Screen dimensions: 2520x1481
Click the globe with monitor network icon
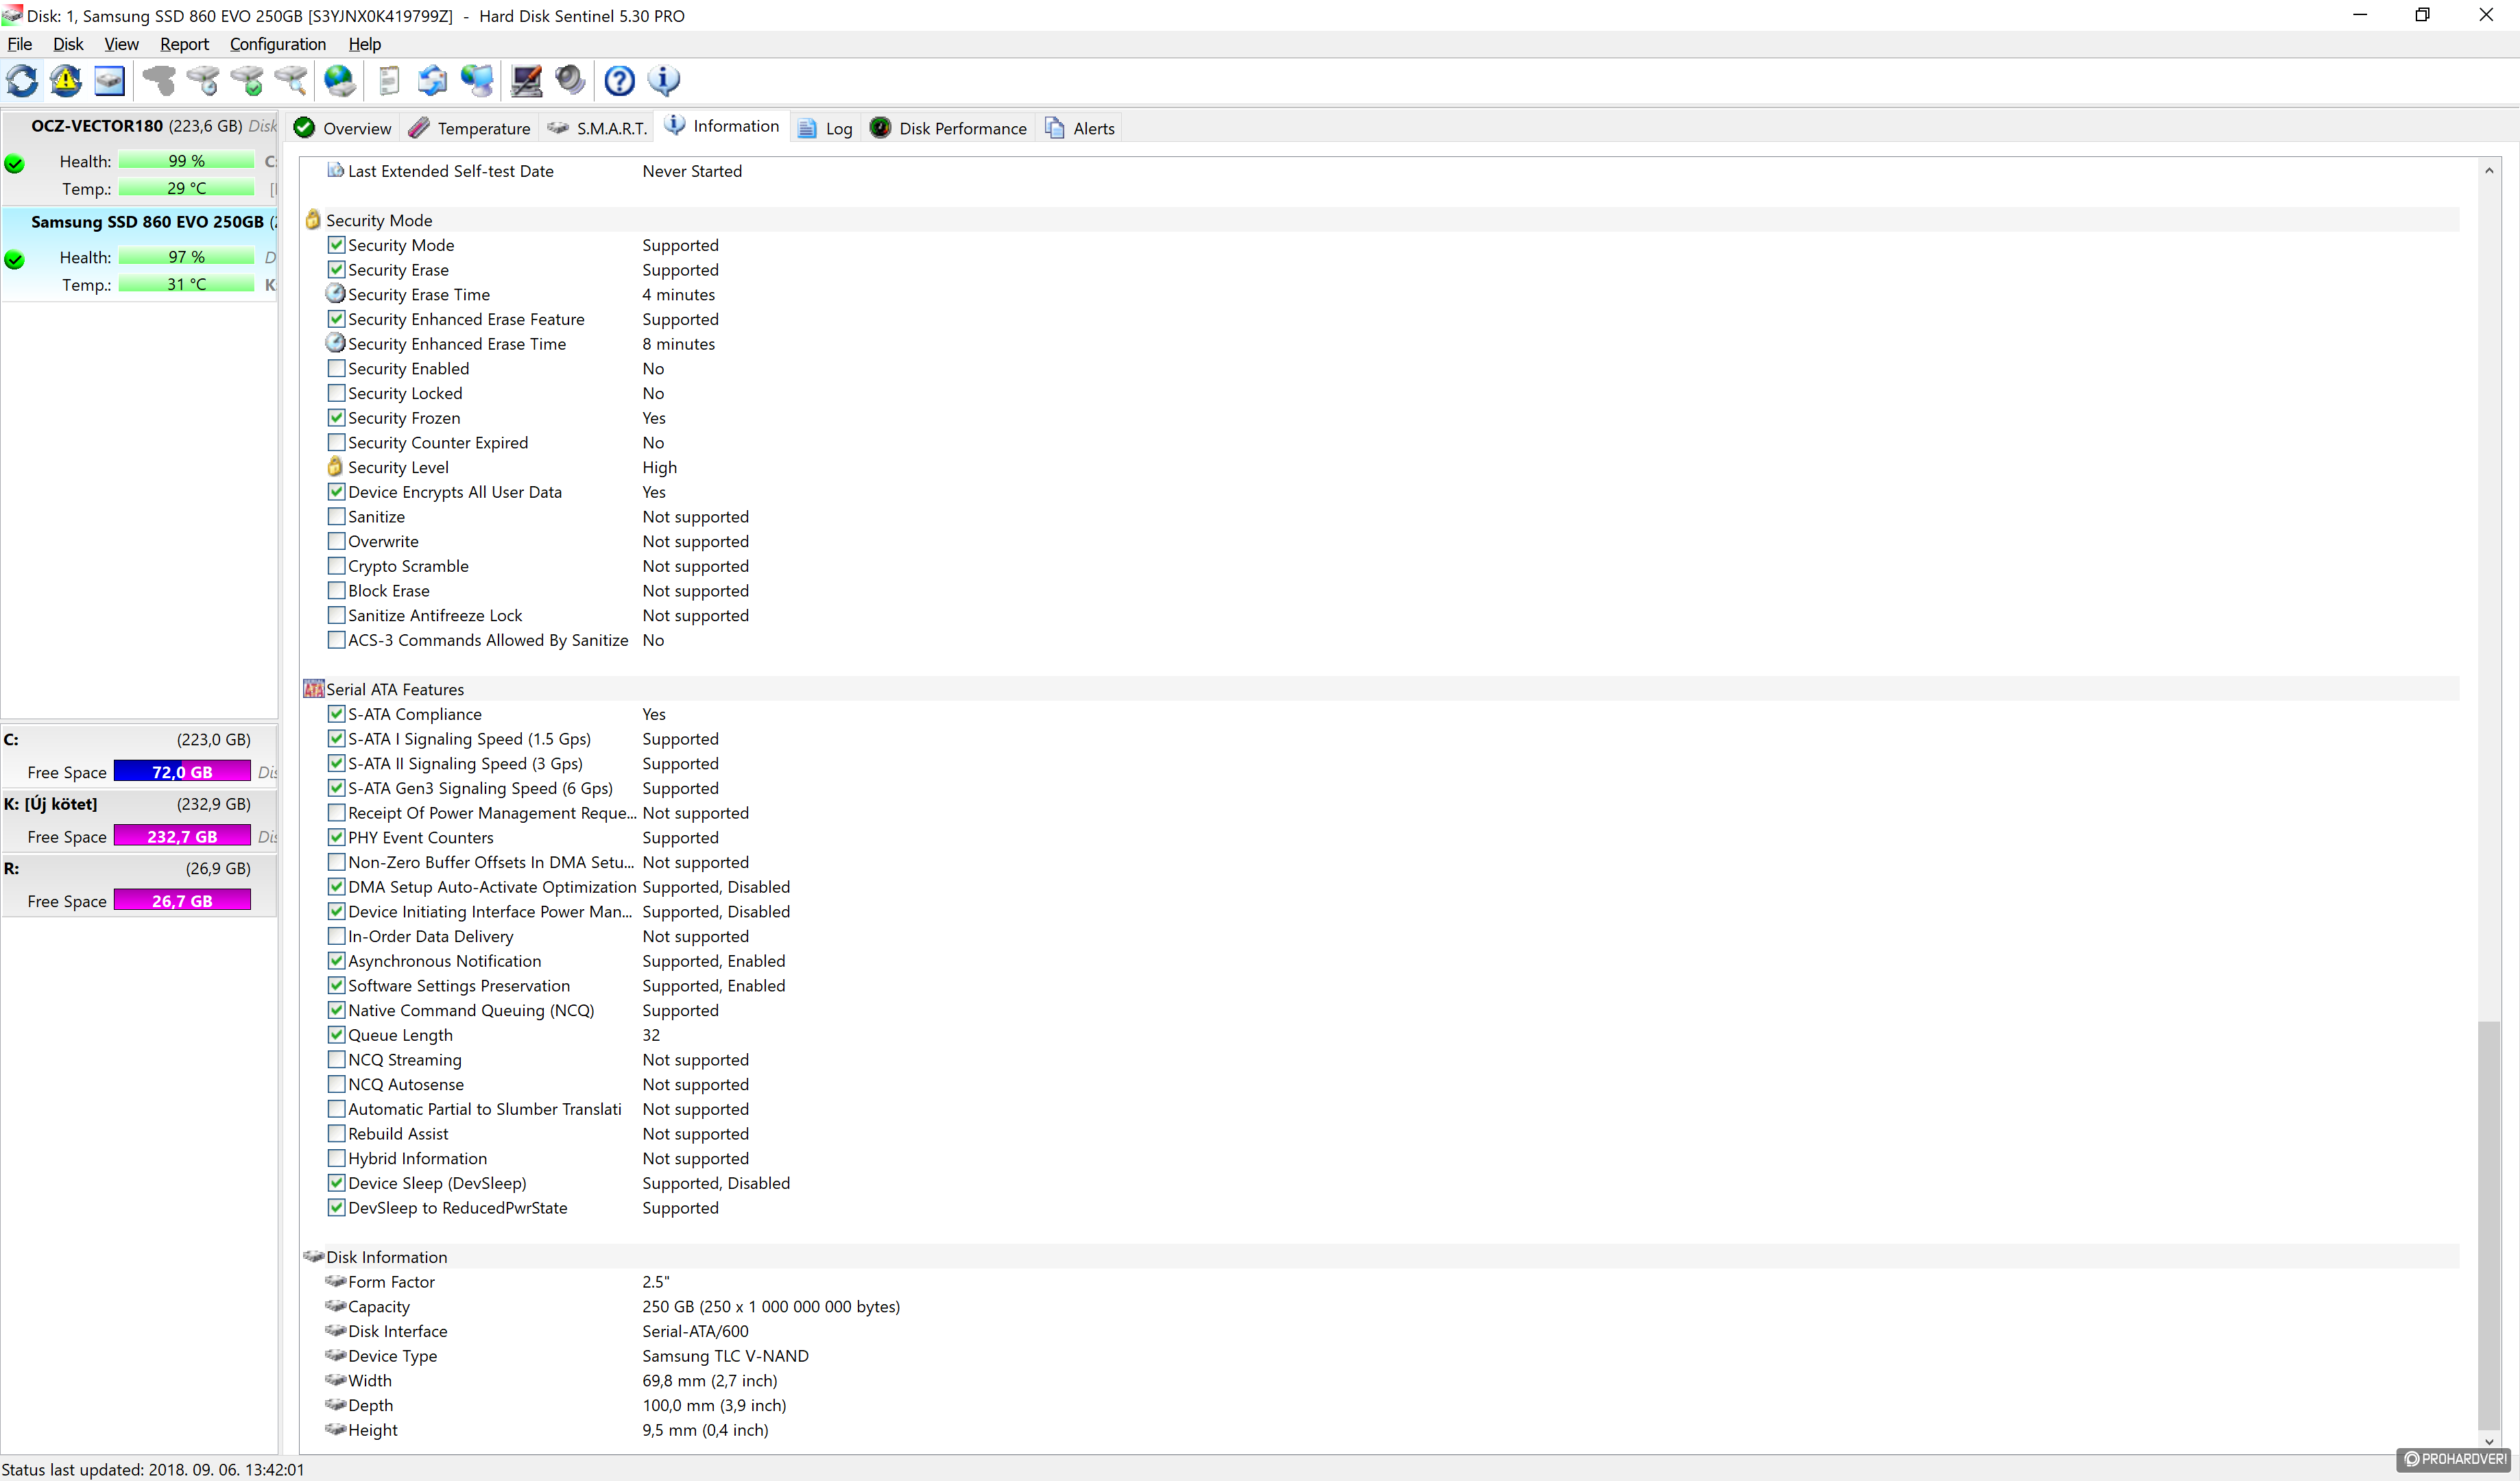click(x=477, y=80)
